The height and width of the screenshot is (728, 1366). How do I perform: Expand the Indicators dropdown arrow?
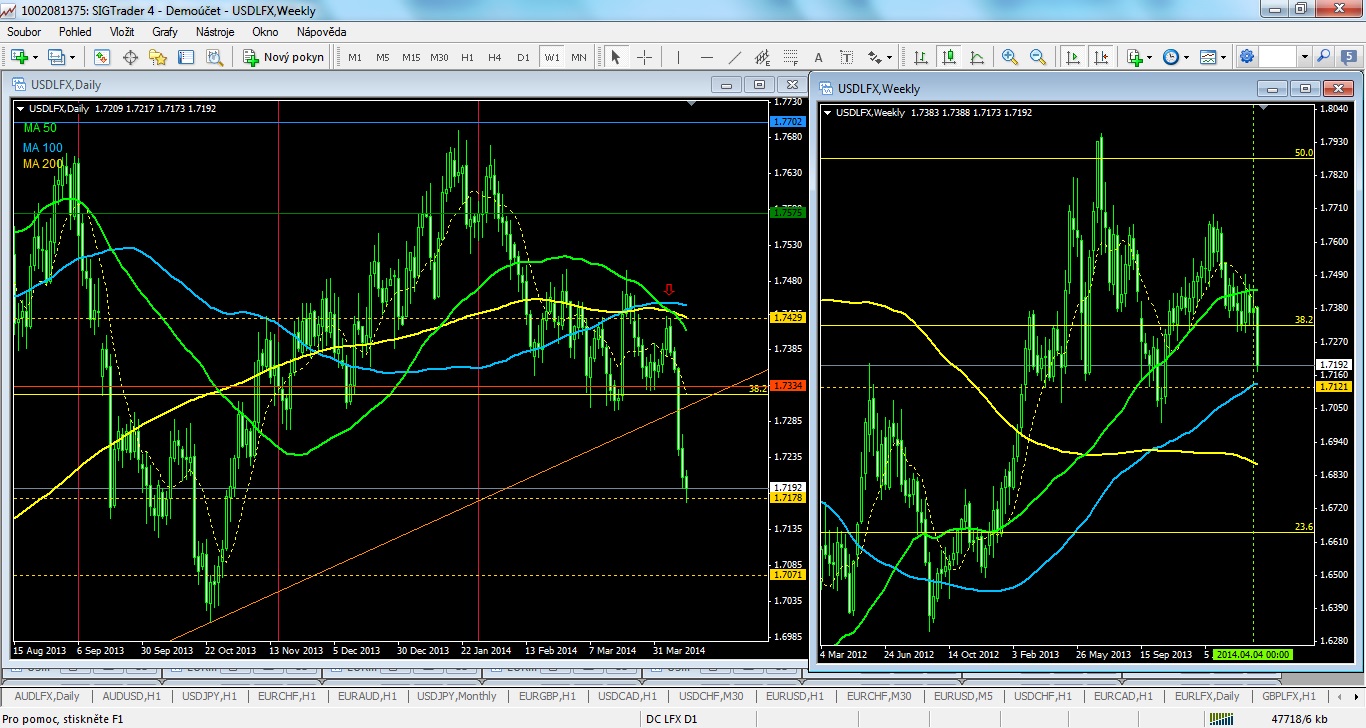(1150, 57)
